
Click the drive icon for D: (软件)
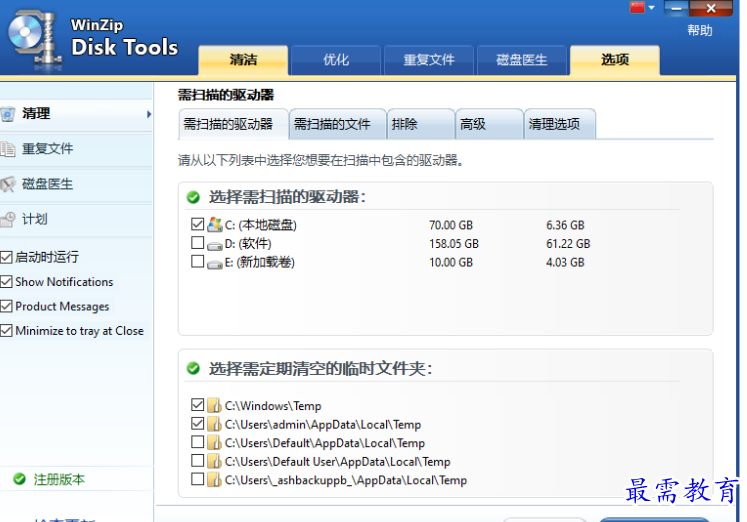[215, 245]
